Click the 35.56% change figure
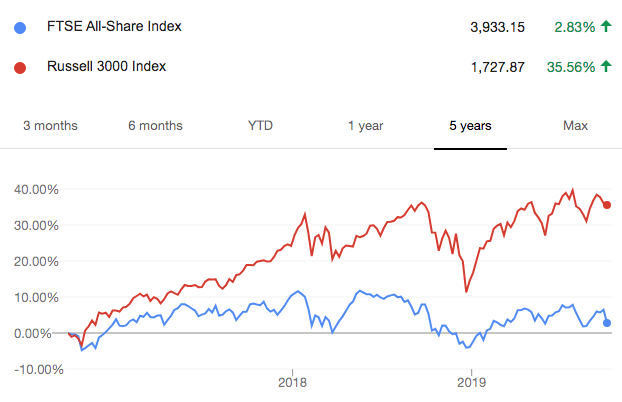The height and width of the screenshot is (402, 622). (x=570, y=67)
